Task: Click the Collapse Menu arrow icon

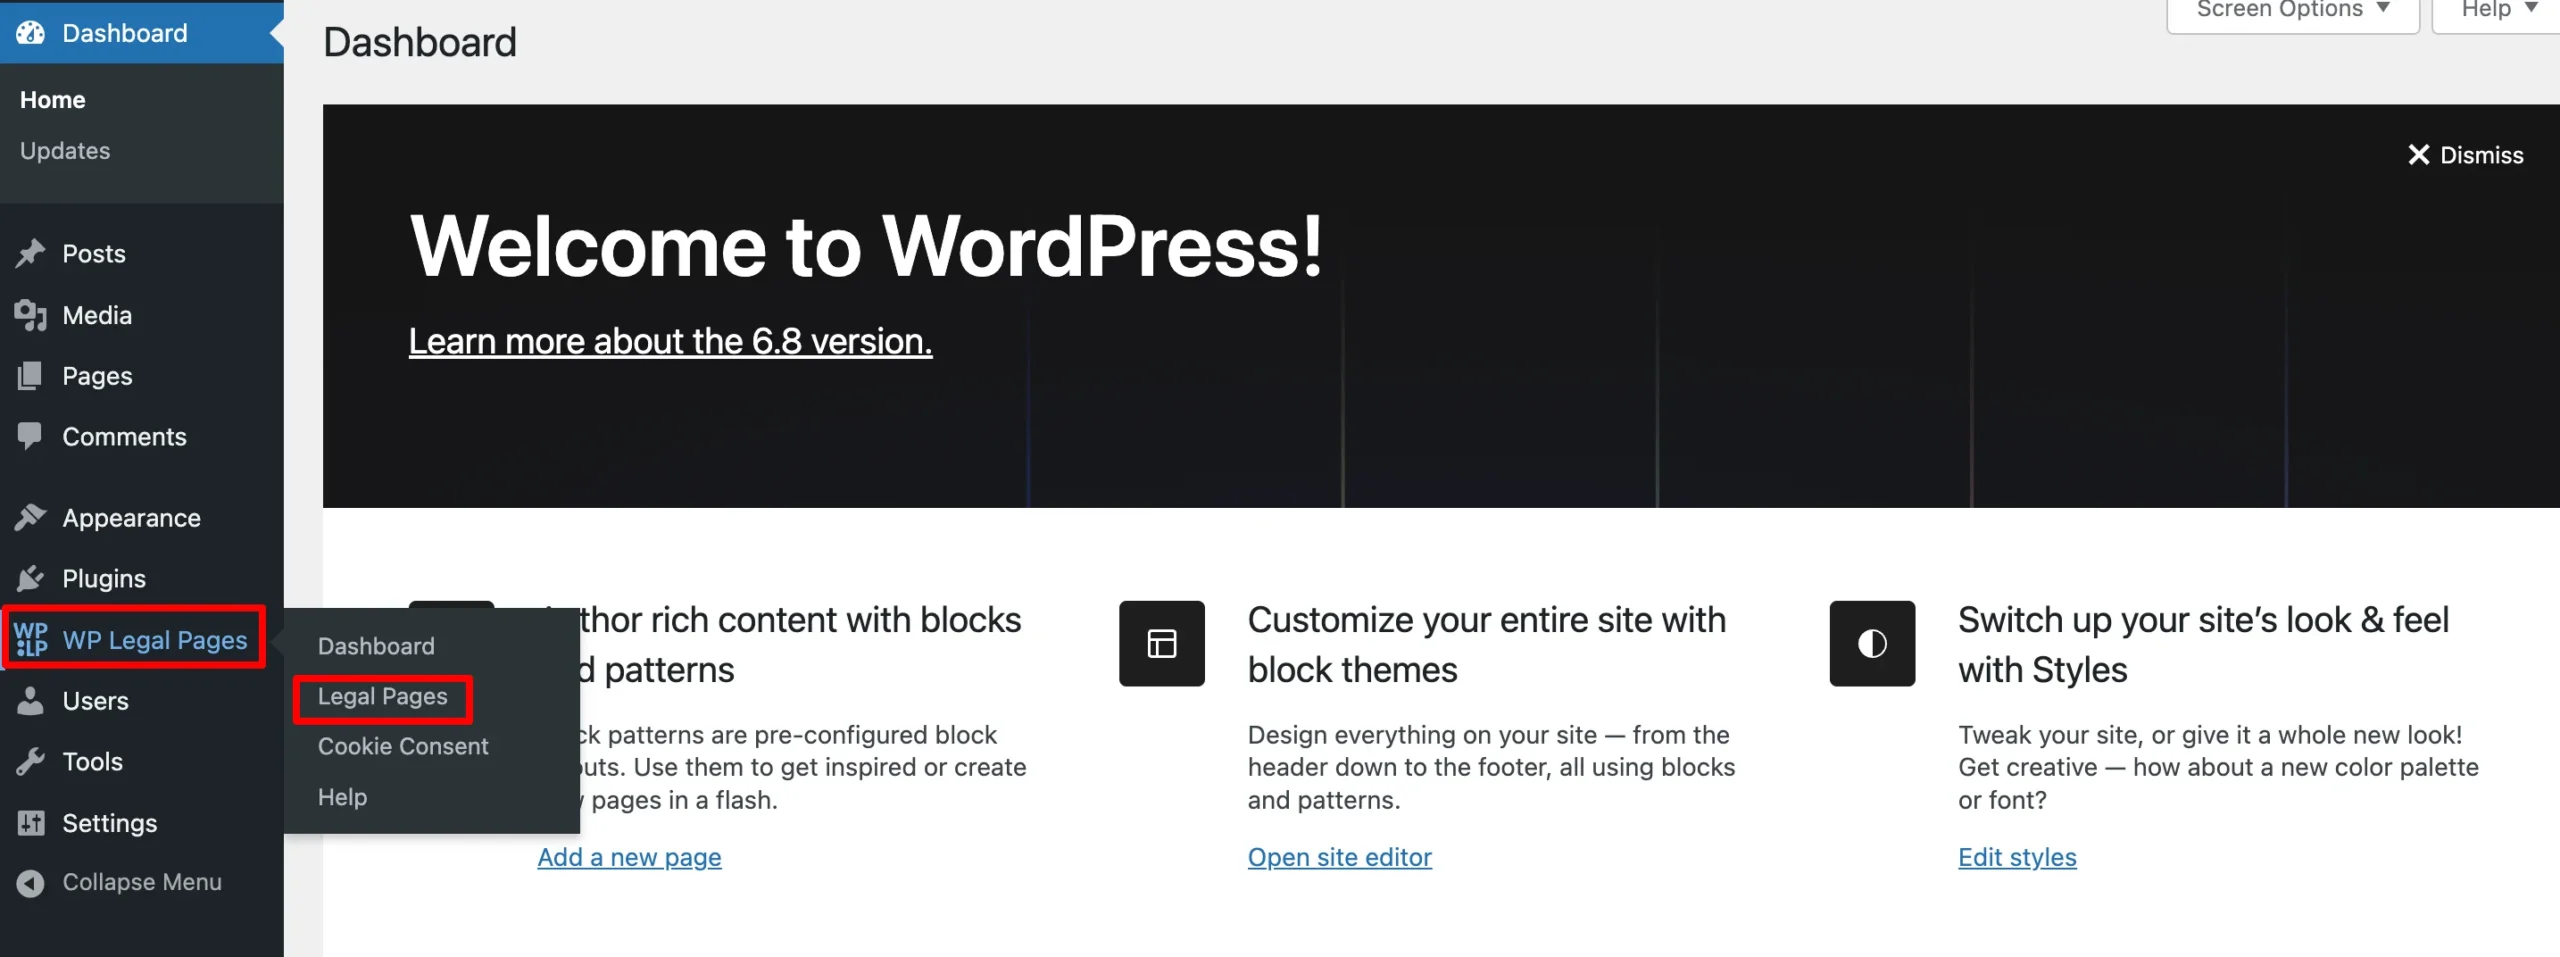Action: pos(31,883)
